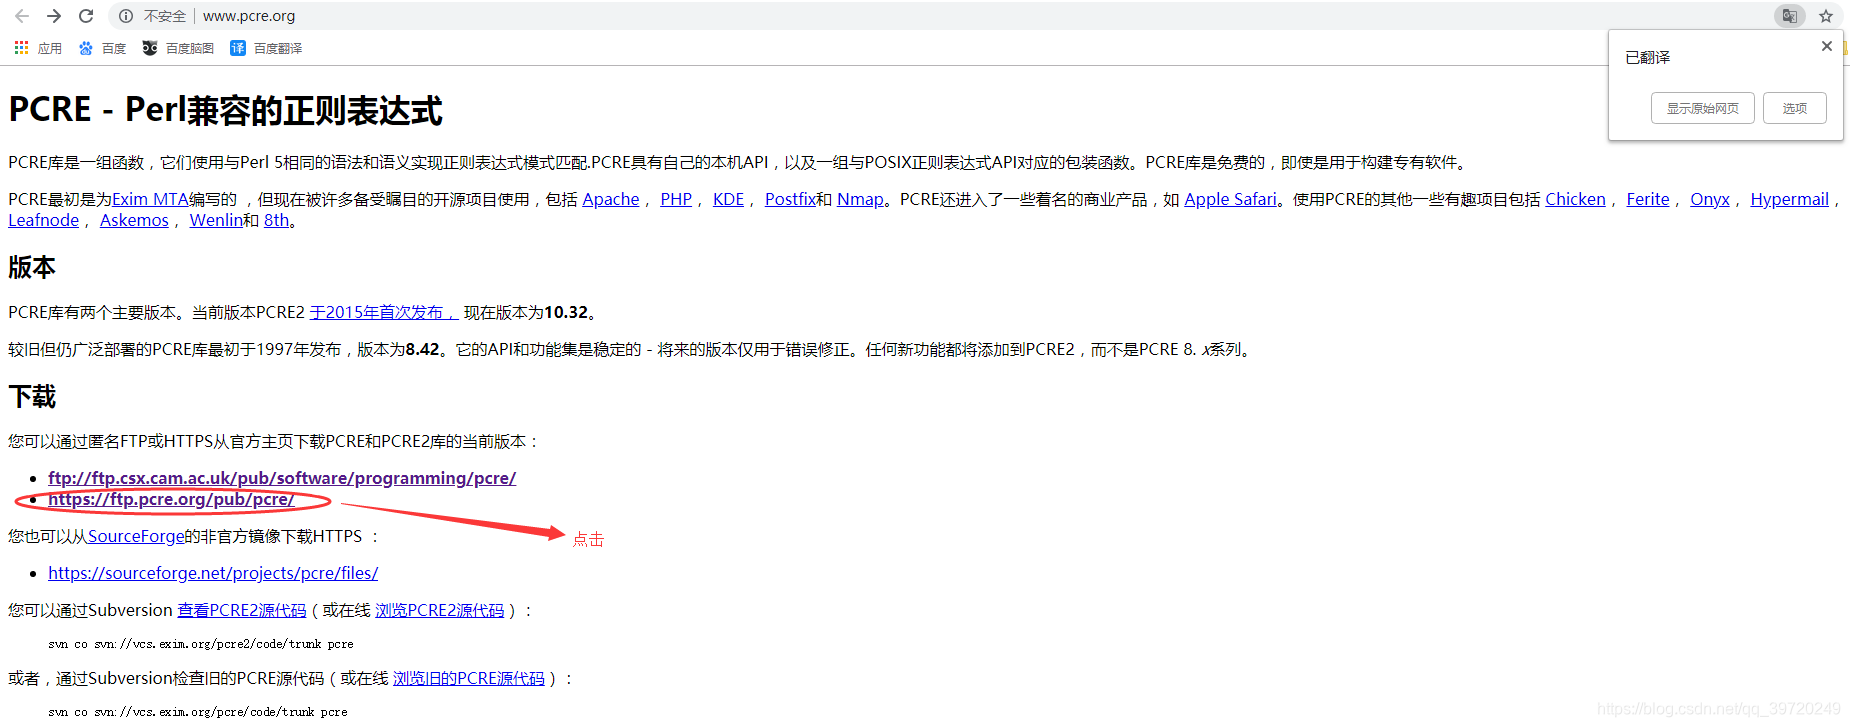Open the Nmap link
Image resolution: width=1850 pixels, height=727 pixels.
tap(860, 199)
